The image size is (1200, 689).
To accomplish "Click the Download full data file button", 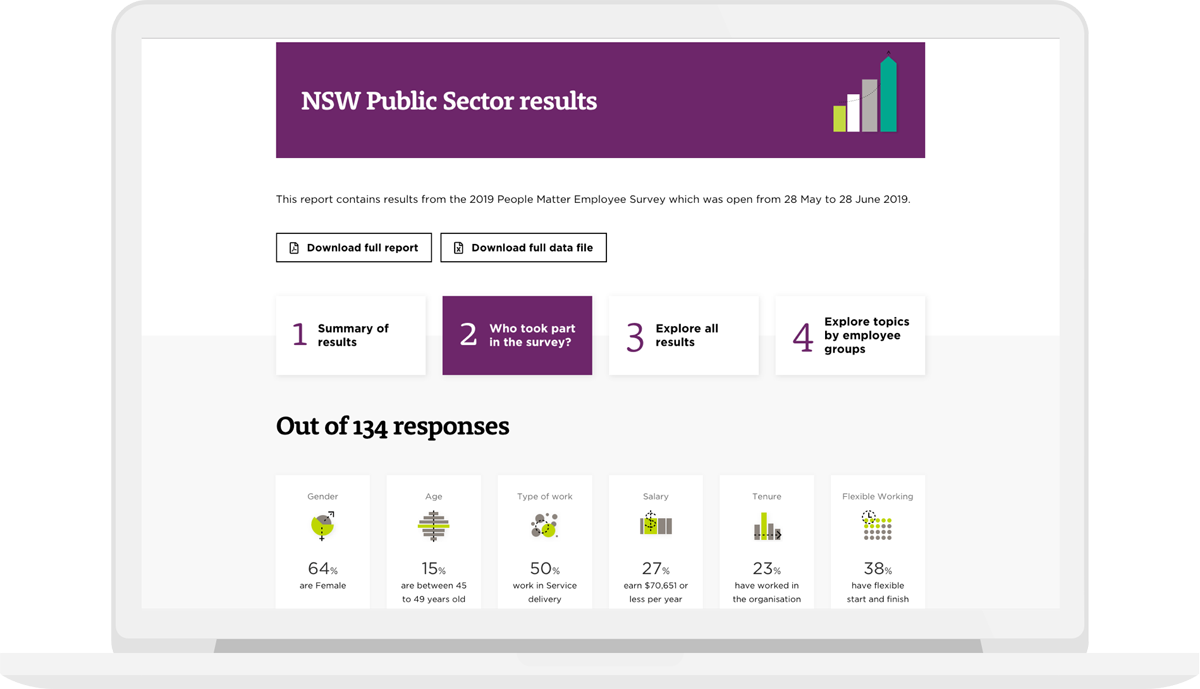I will tap(523, 248).
